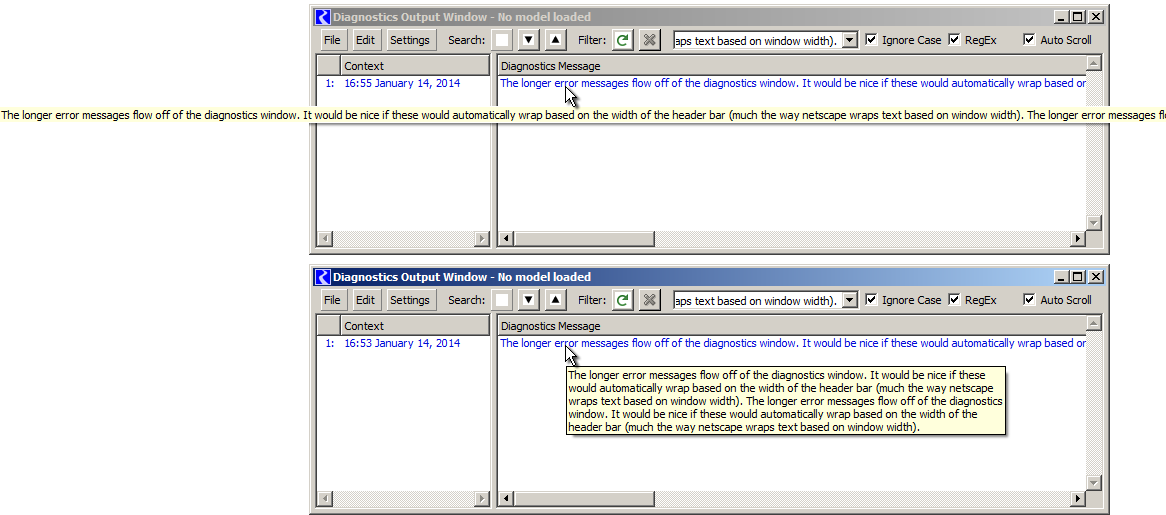
Task: Search downward arrow in bottom window
Action: pyautogui.click(x=529, y=300)
